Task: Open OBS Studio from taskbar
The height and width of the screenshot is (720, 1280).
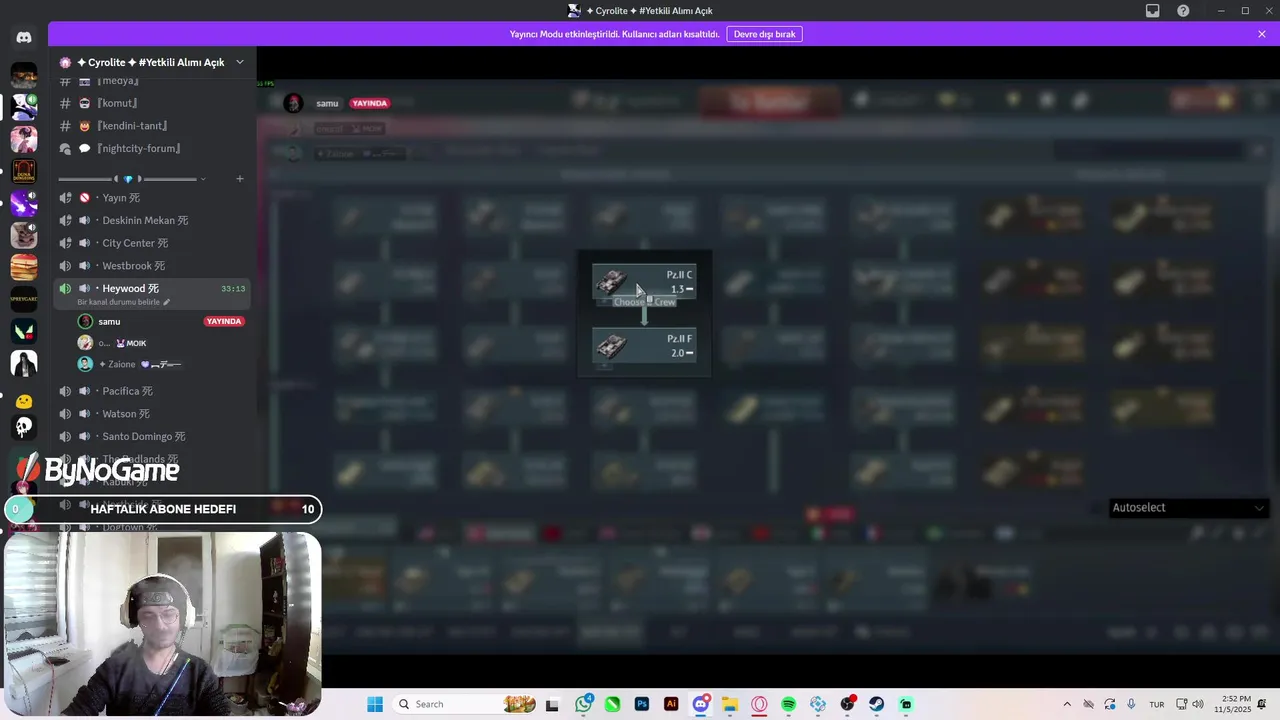Action: point(847,704)
